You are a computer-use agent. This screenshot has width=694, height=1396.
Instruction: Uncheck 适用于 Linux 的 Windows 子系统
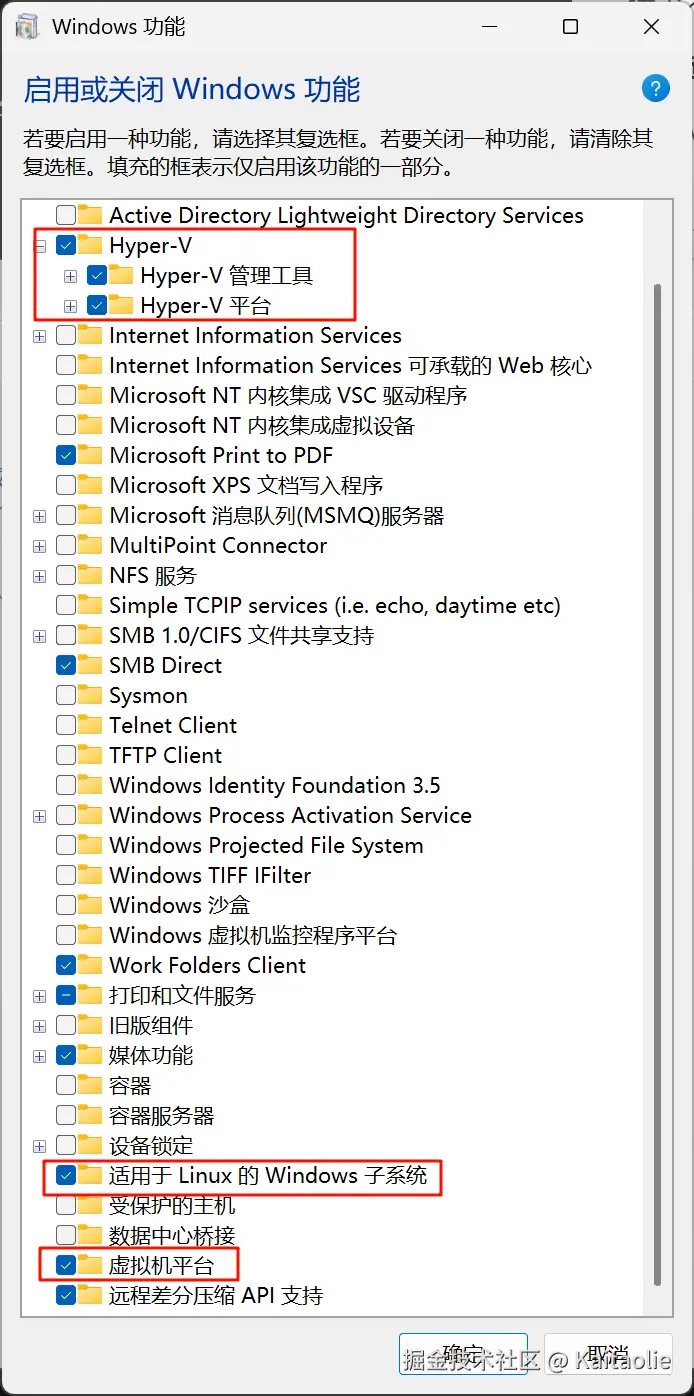[x=66, y=1175]
